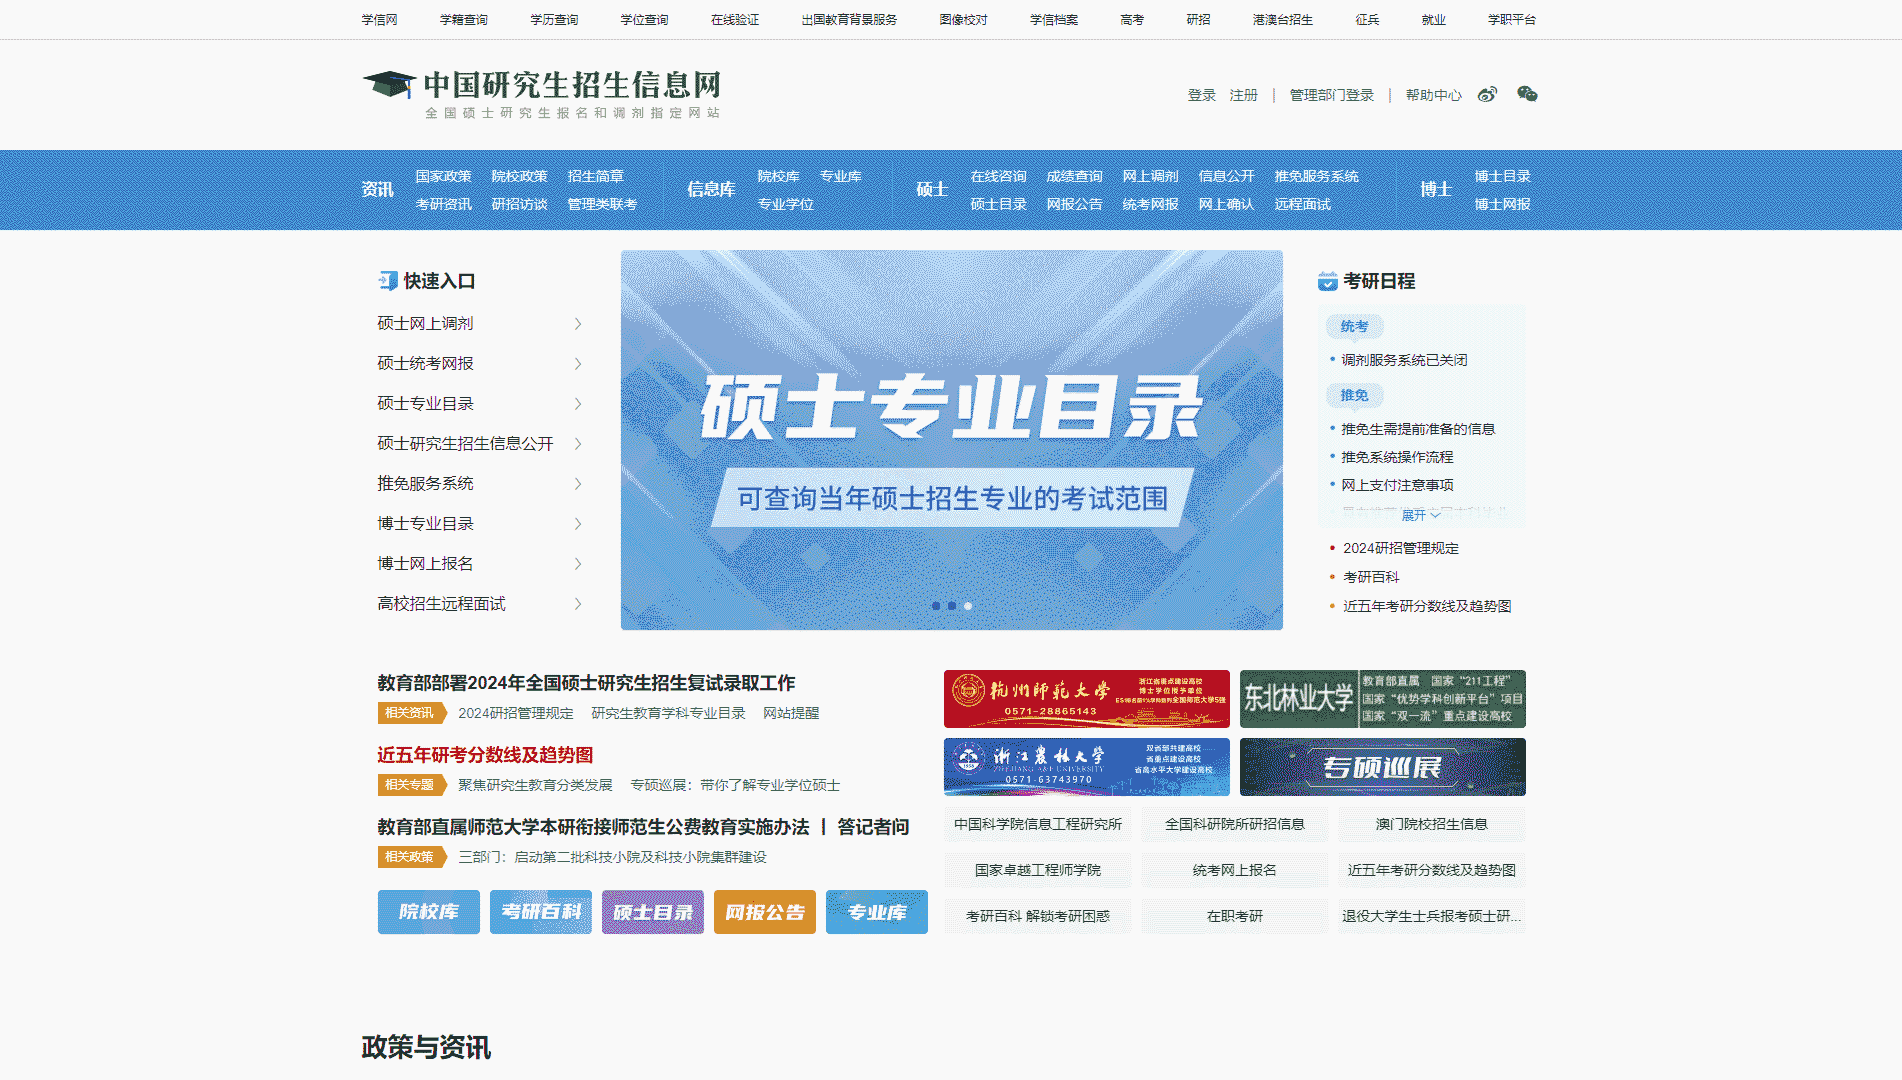Open 近五年研考分数线及趋势图 red headline

click(x=485, y=755)
